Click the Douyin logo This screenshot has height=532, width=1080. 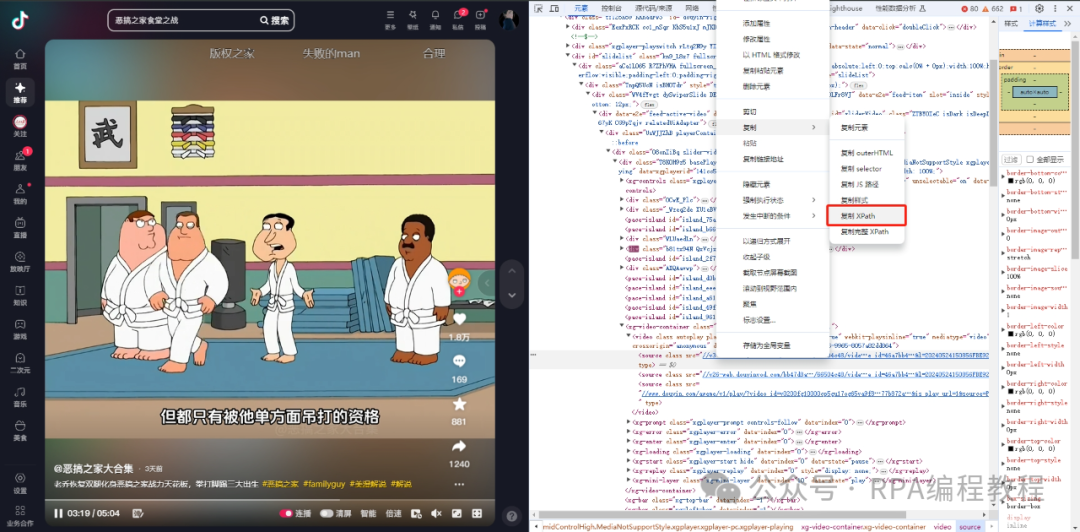20,20
